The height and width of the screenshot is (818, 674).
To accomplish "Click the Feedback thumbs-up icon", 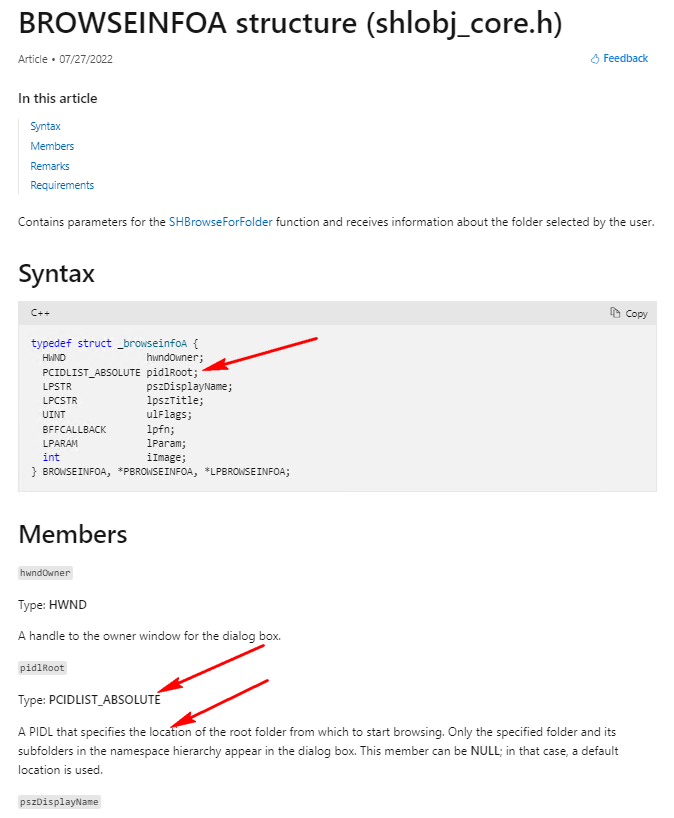I will point(595,59).
